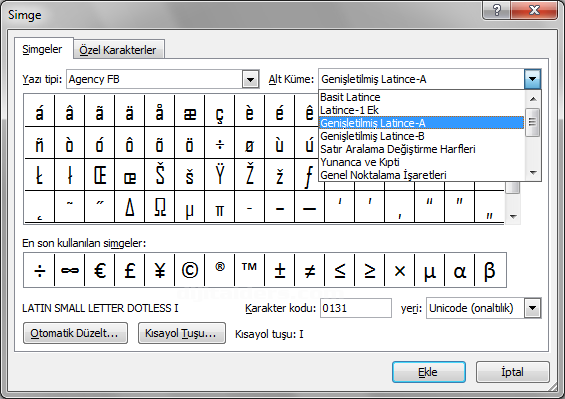Pick the — em dash cell

click(x=309, y=207)
